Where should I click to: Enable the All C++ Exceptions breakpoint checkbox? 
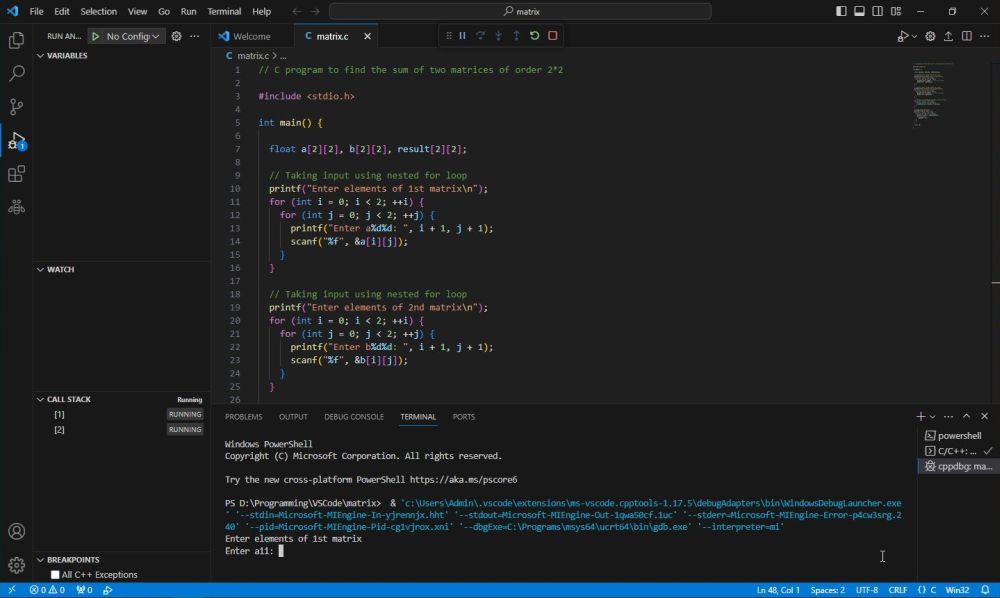[x=55, y=574]
